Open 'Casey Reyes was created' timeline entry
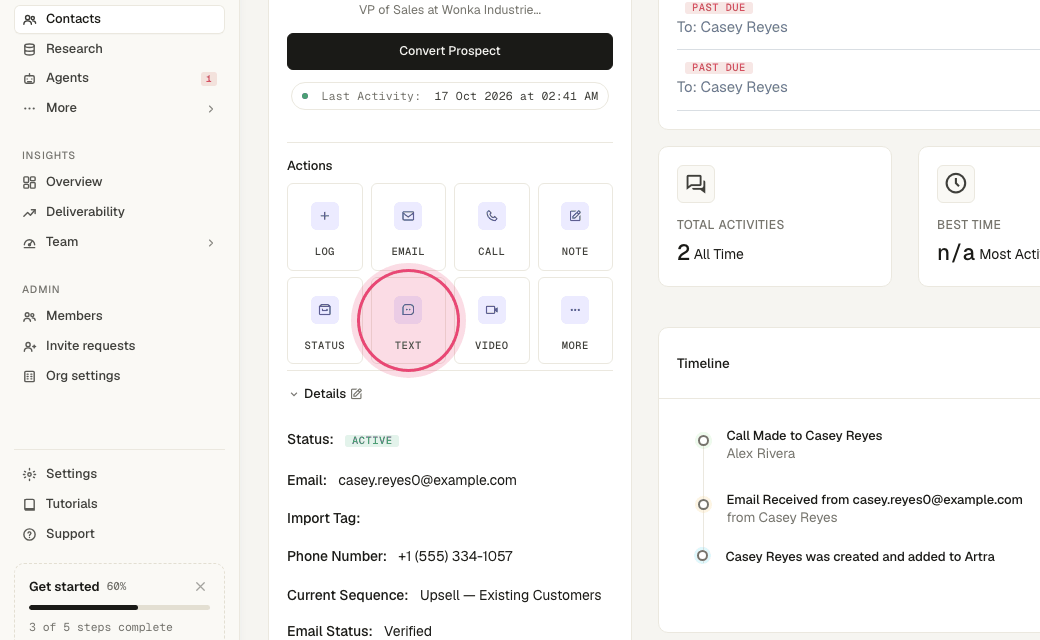The image size is (1040, 640). click(x=860, y=557)
